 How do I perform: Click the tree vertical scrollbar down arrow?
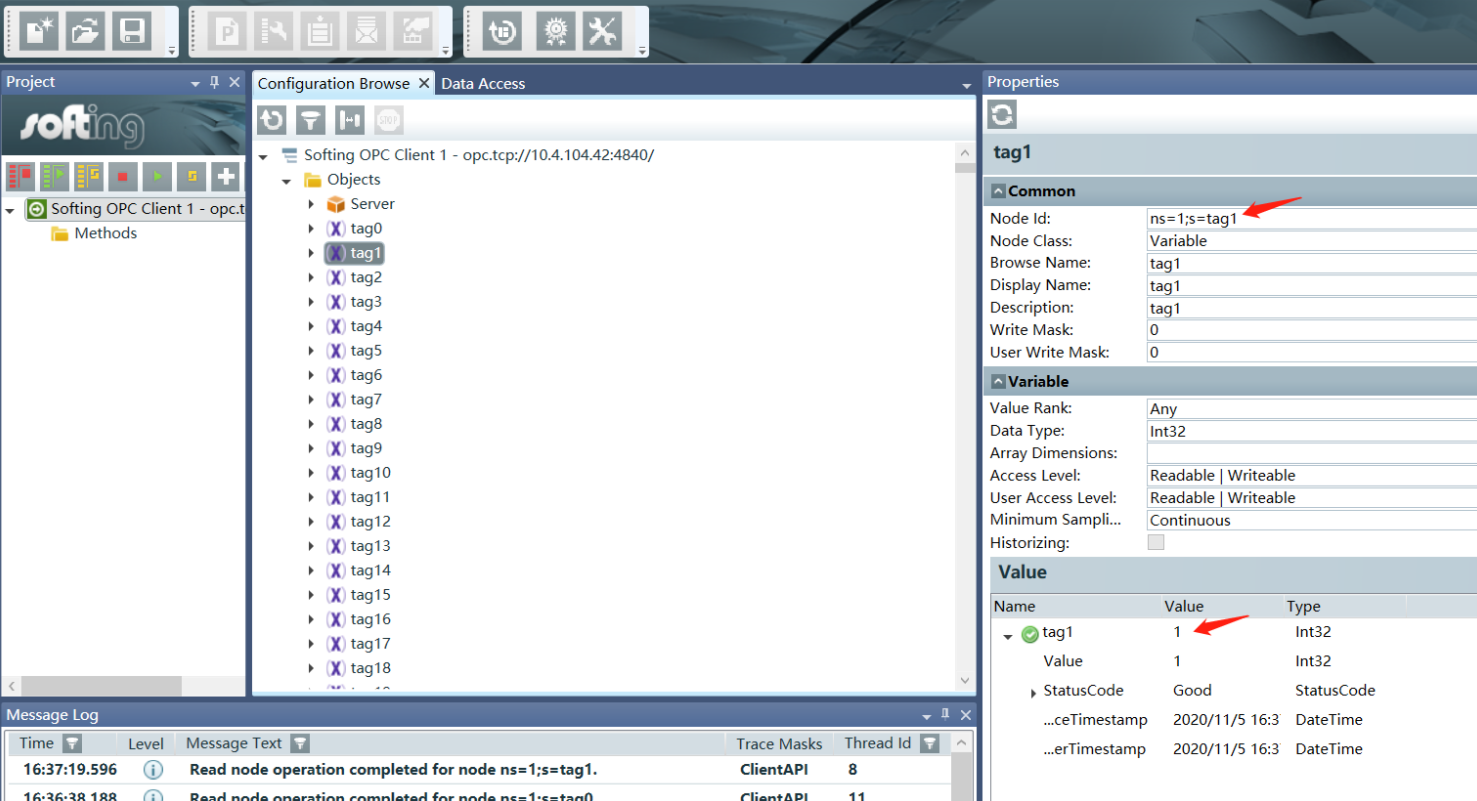pos(965,680)
